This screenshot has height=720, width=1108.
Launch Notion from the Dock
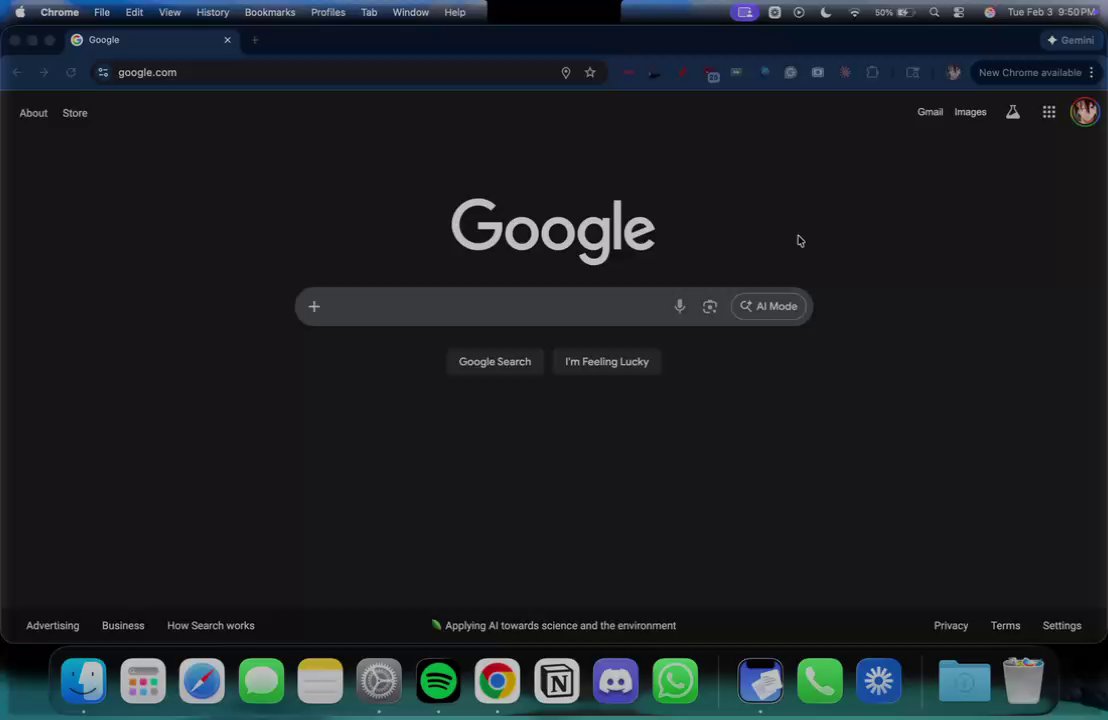click(557, 681)
